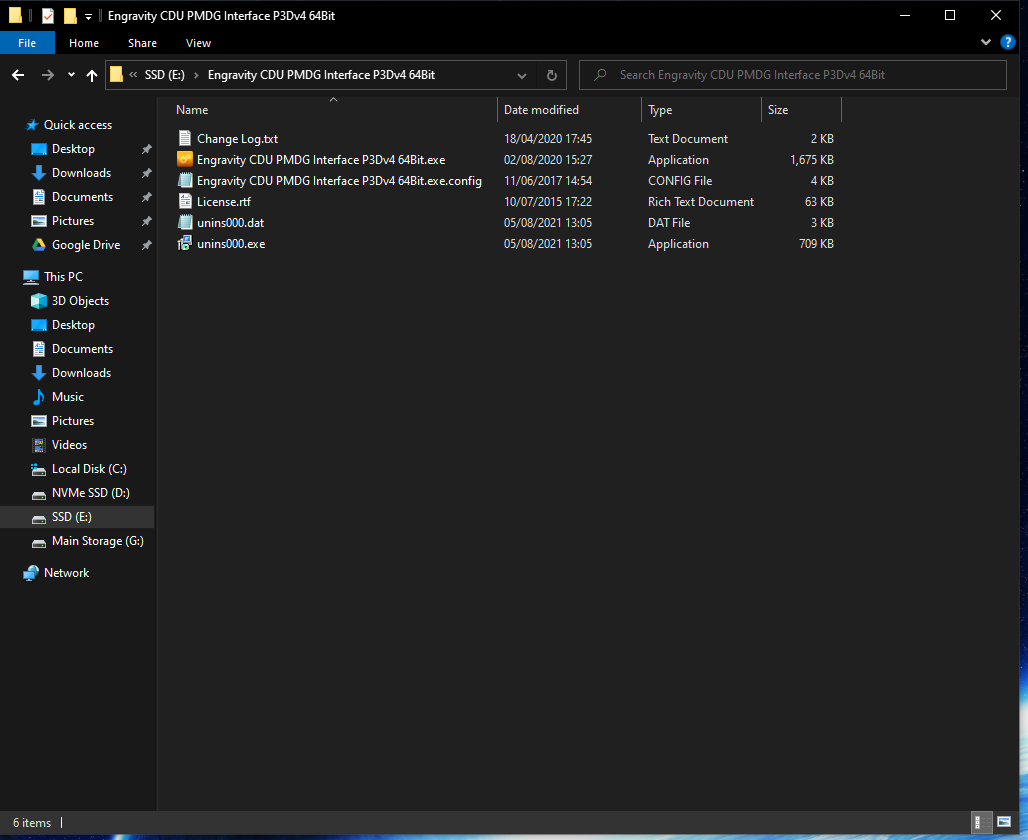Go back to previous folder
This screenshot has width=1028, height=840.
[x=18, y=75]
